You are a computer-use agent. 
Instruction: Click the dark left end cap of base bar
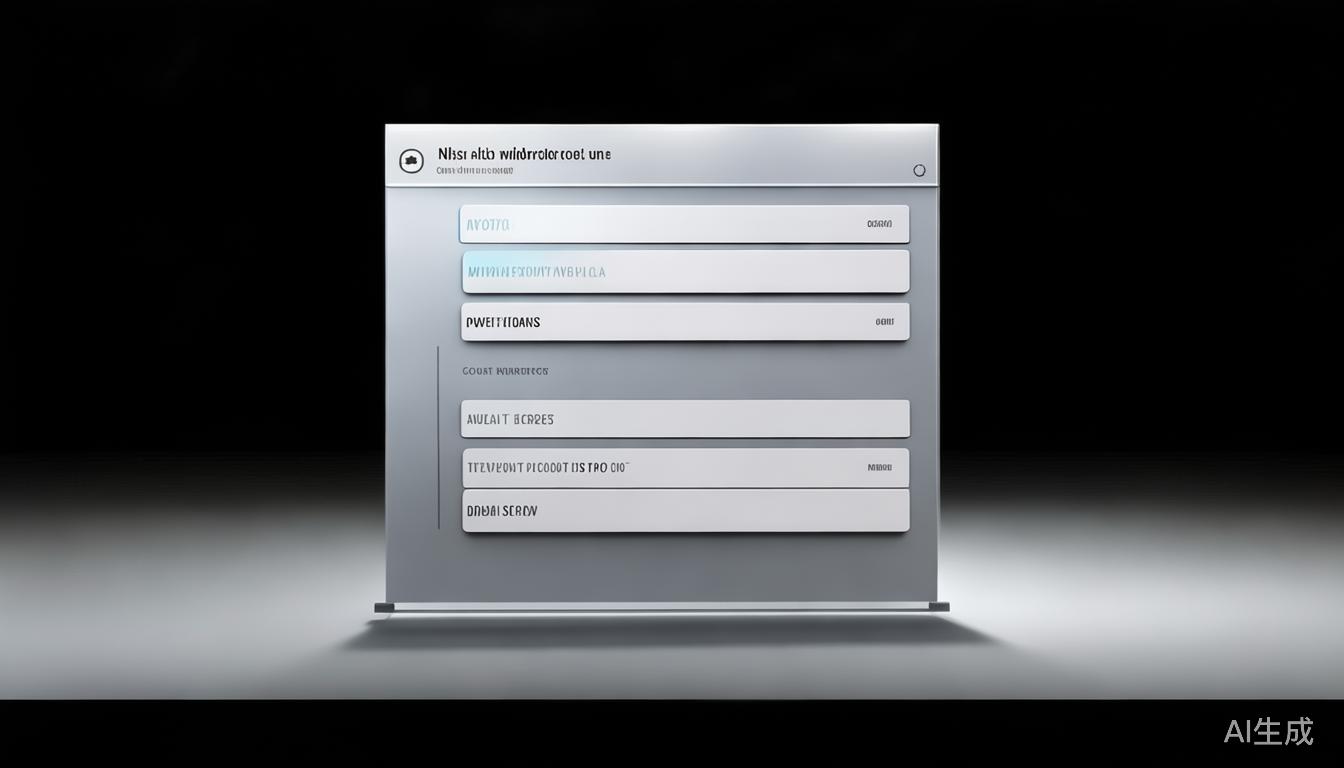coord(384,607)
